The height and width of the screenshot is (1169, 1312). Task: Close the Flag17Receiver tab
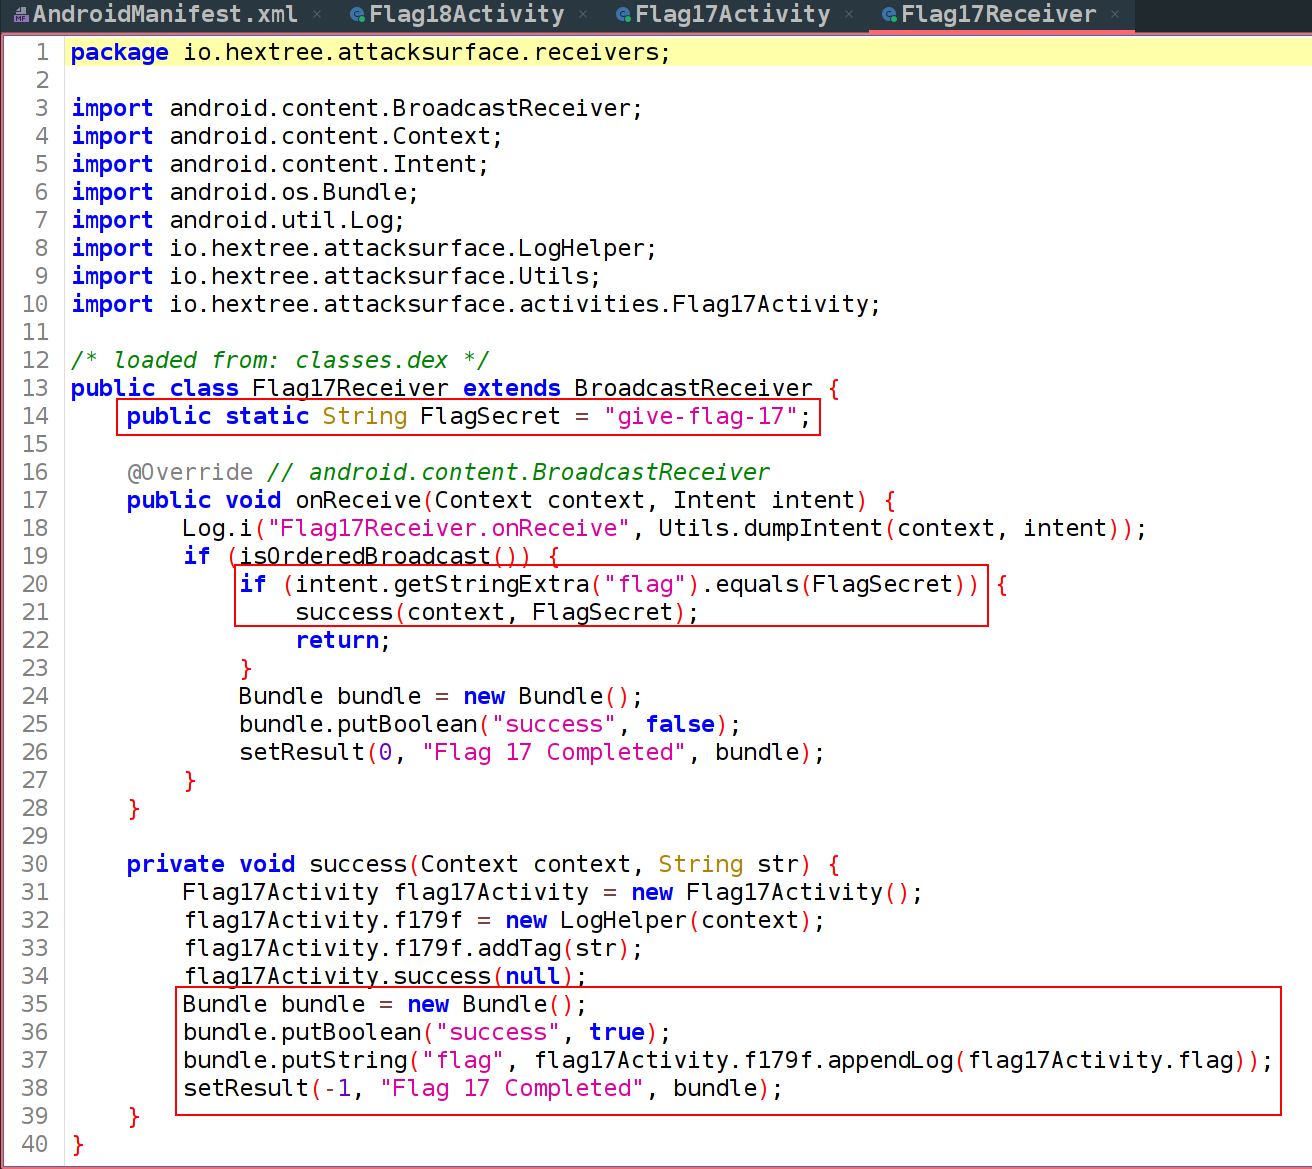(x=1115, y=14)
